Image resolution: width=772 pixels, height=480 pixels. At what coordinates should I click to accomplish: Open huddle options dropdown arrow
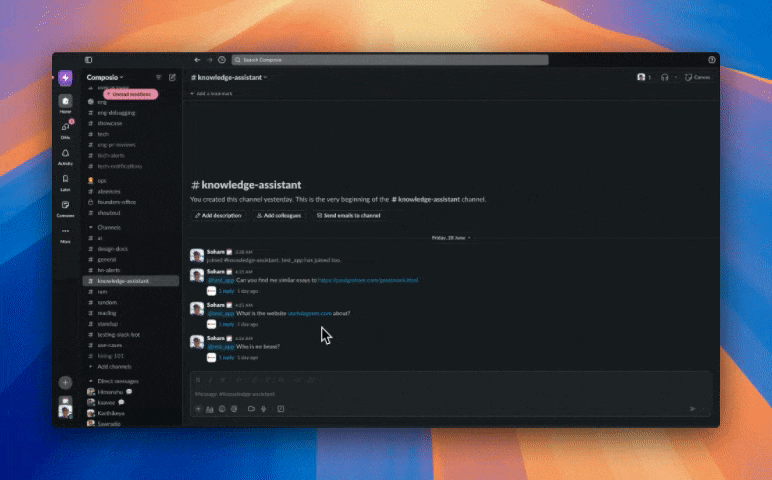coord(676,77)
